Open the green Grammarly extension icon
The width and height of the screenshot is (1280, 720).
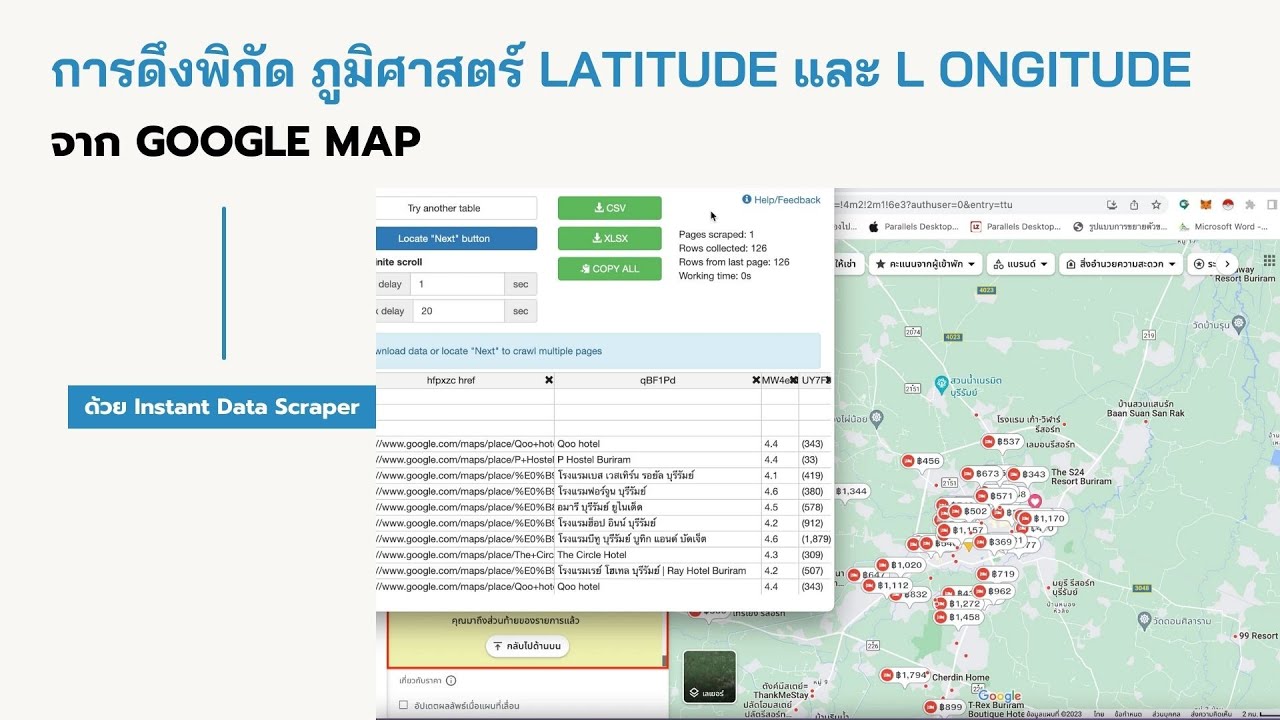(1184, 204)
